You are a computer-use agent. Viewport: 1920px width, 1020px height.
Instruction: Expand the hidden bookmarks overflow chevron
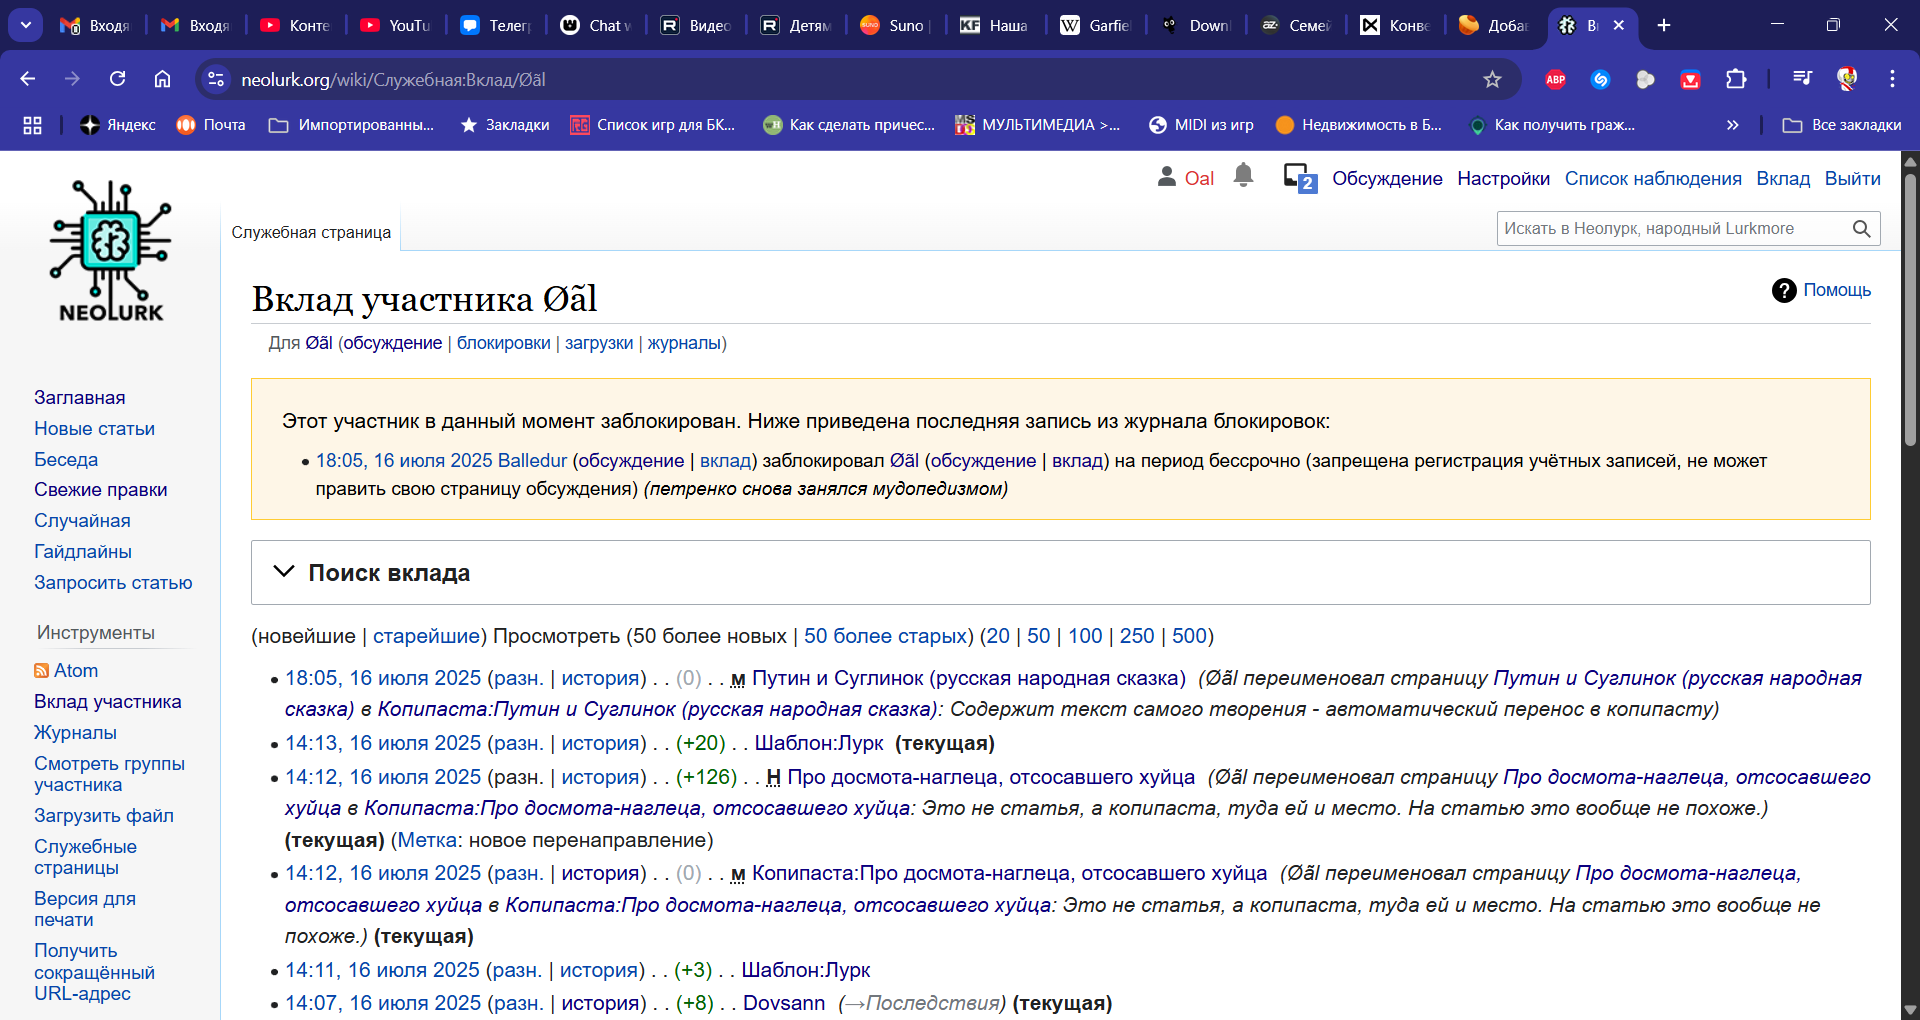(1732, 125)
